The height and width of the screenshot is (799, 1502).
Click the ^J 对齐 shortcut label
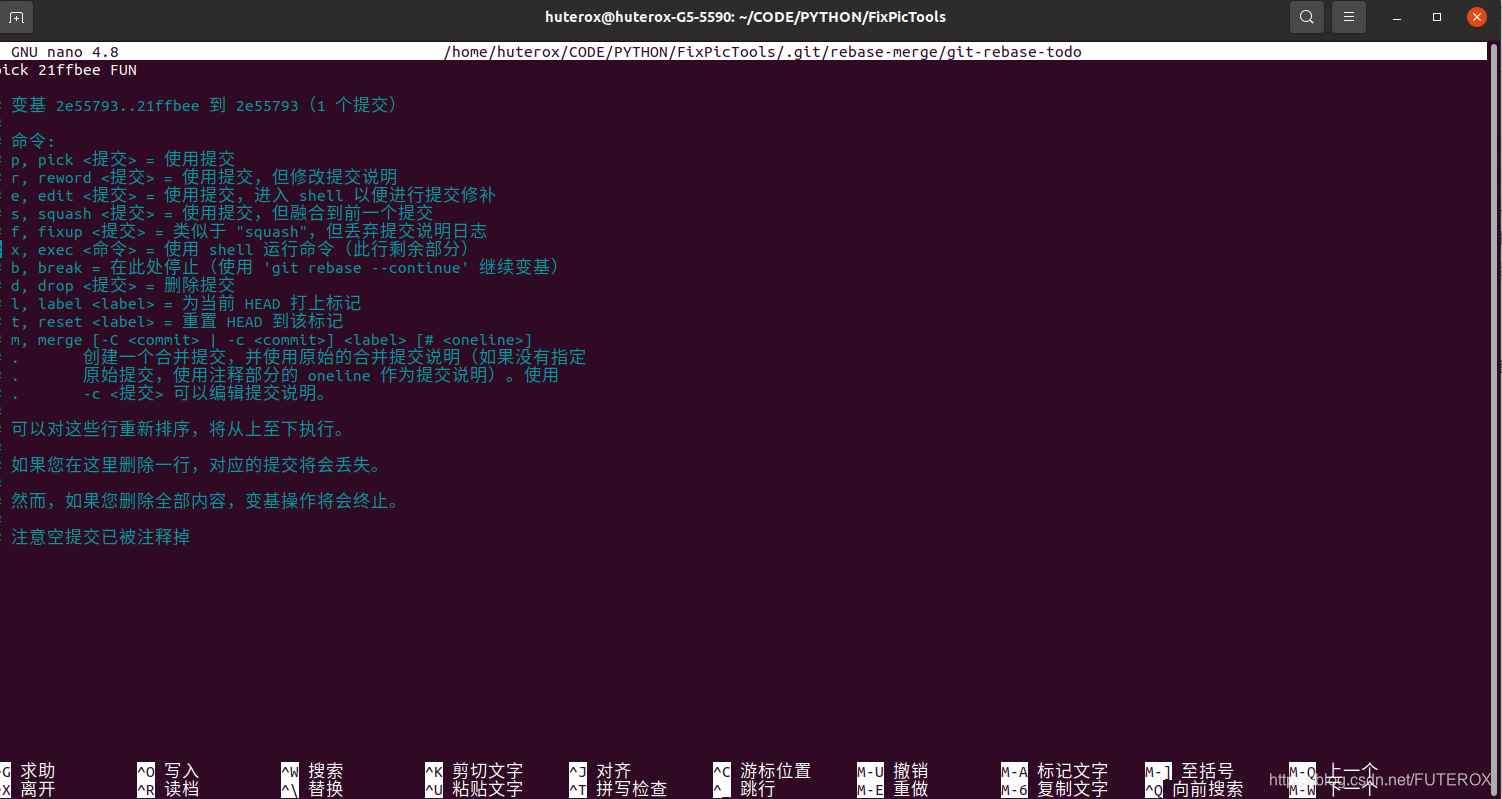(600, 771)
